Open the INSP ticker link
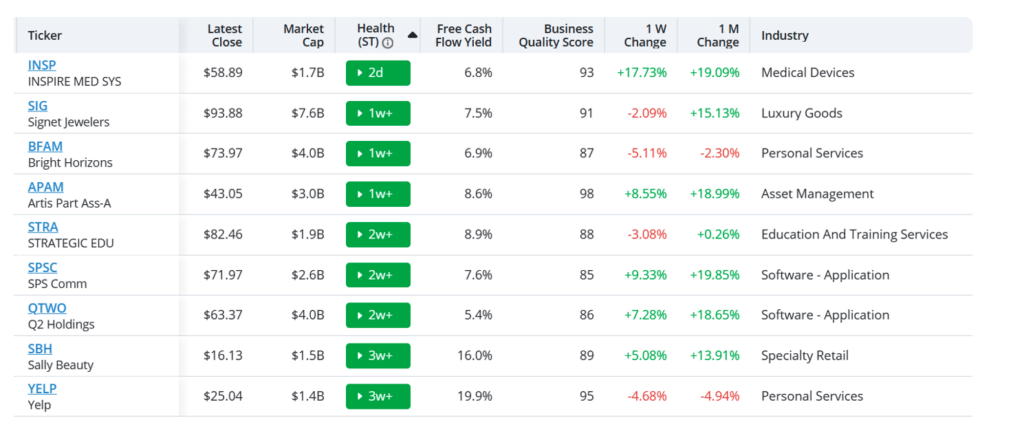This screenshot has height=433, width=1024. coord(42,65)
